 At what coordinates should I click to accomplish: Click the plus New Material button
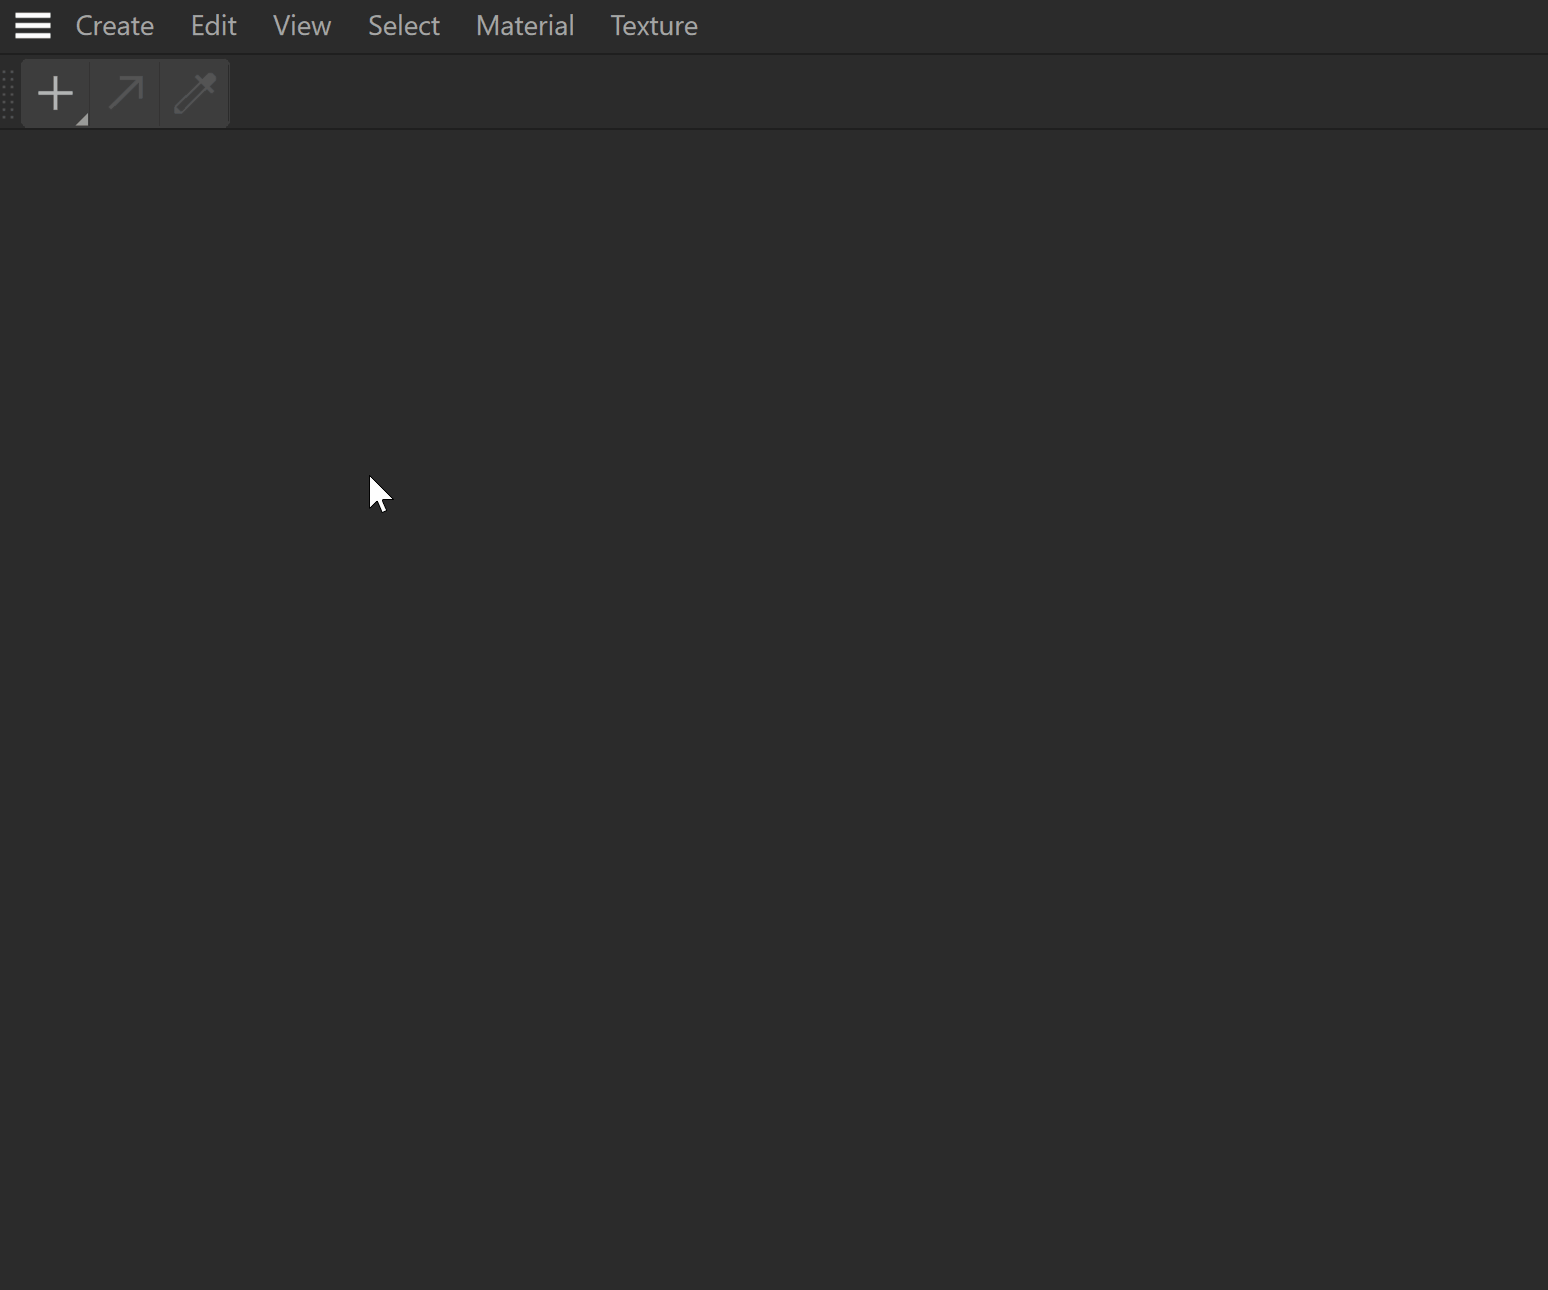[55, 94]
